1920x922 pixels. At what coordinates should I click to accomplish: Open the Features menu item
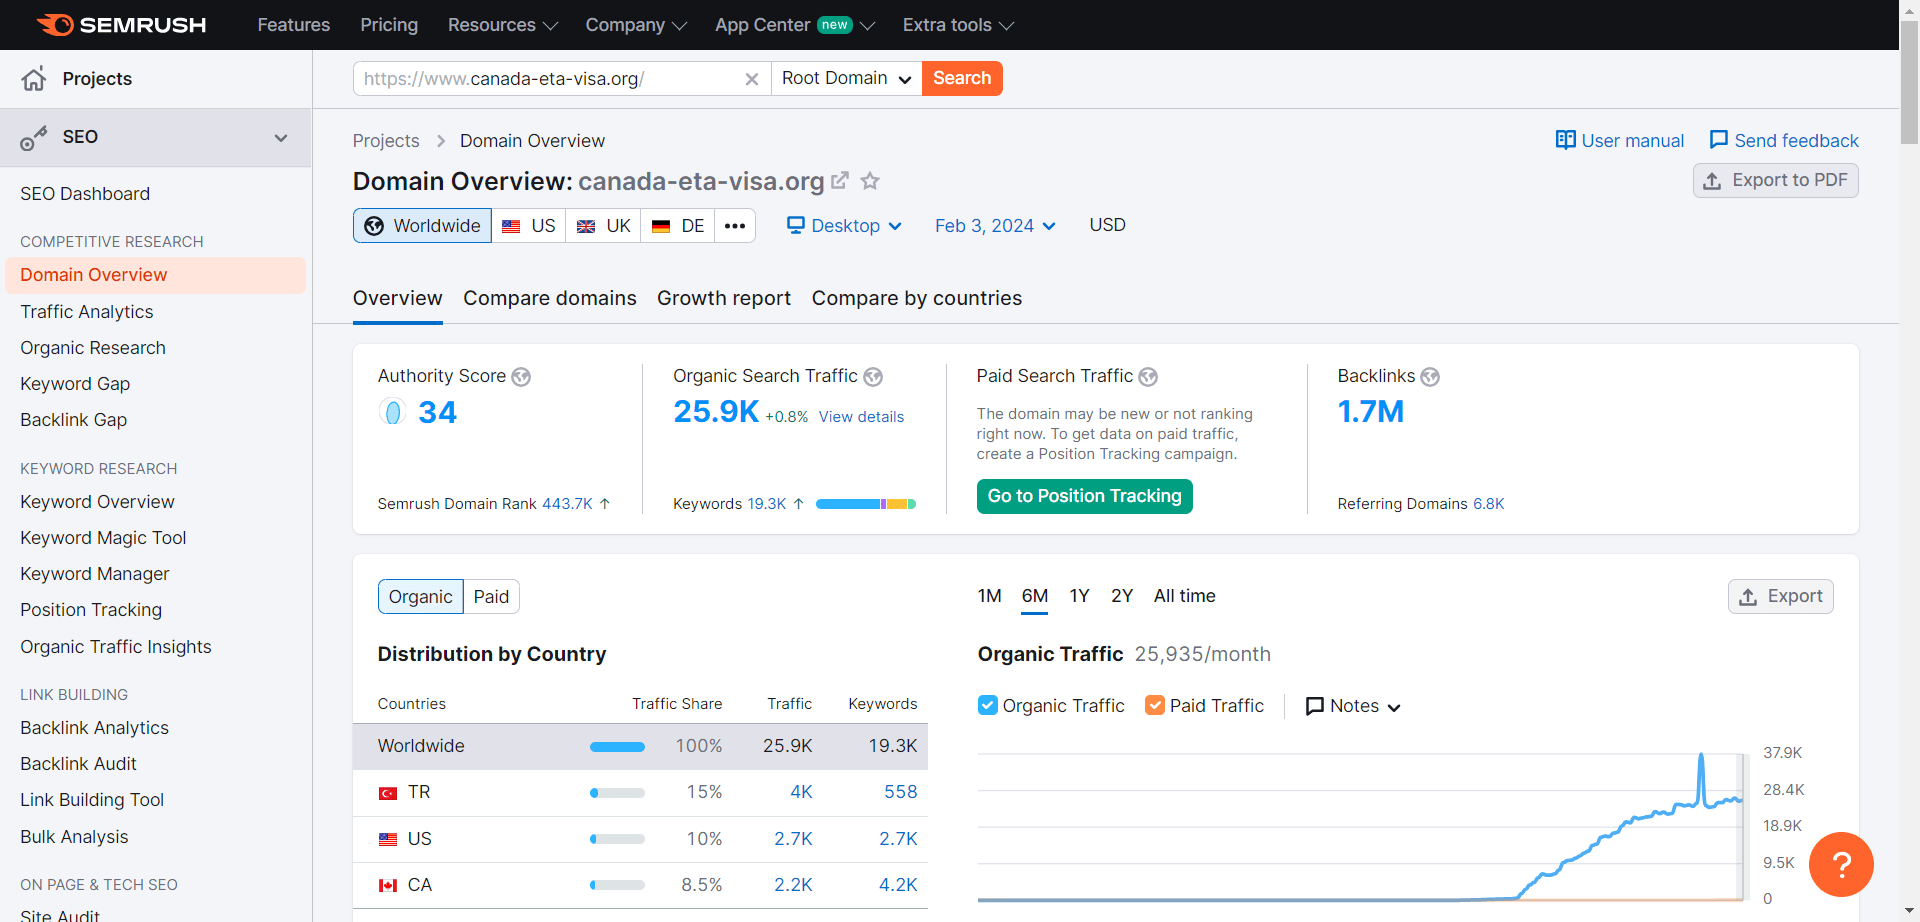pyautogui.click(x=294, y=25)
